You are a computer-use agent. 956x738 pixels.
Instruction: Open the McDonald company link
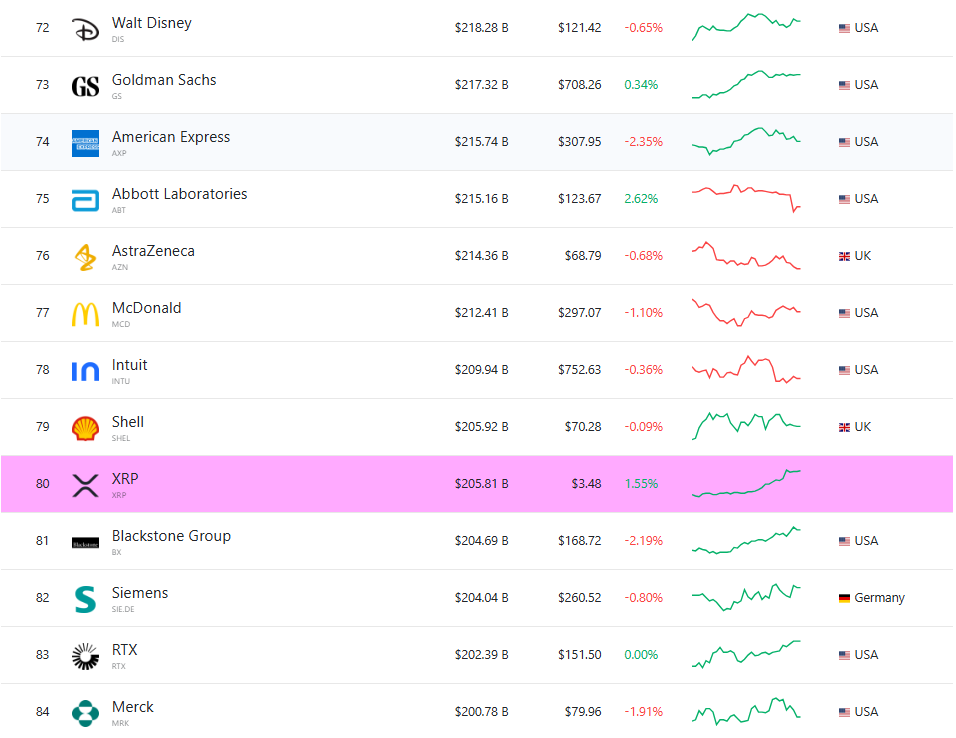click(146, 308)
